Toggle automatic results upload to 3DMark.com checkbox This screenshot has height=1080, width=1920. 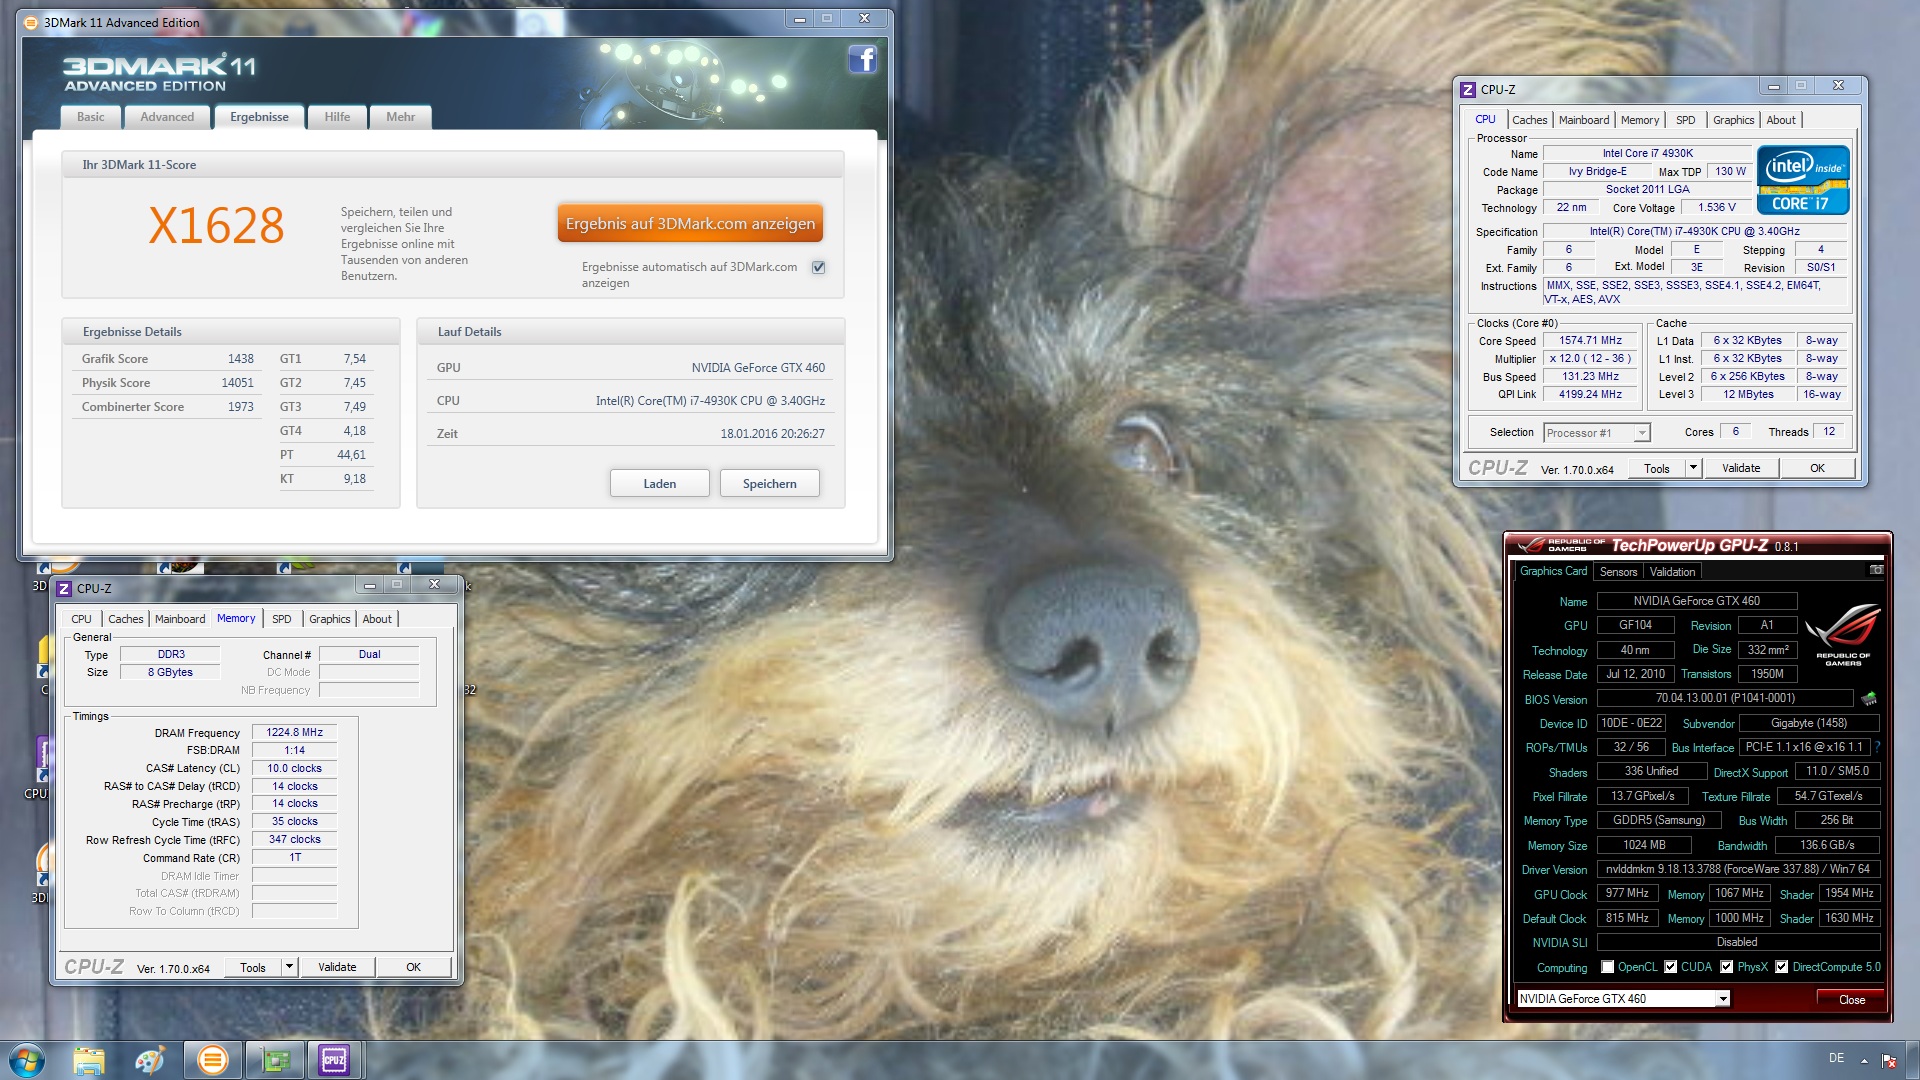818,267
